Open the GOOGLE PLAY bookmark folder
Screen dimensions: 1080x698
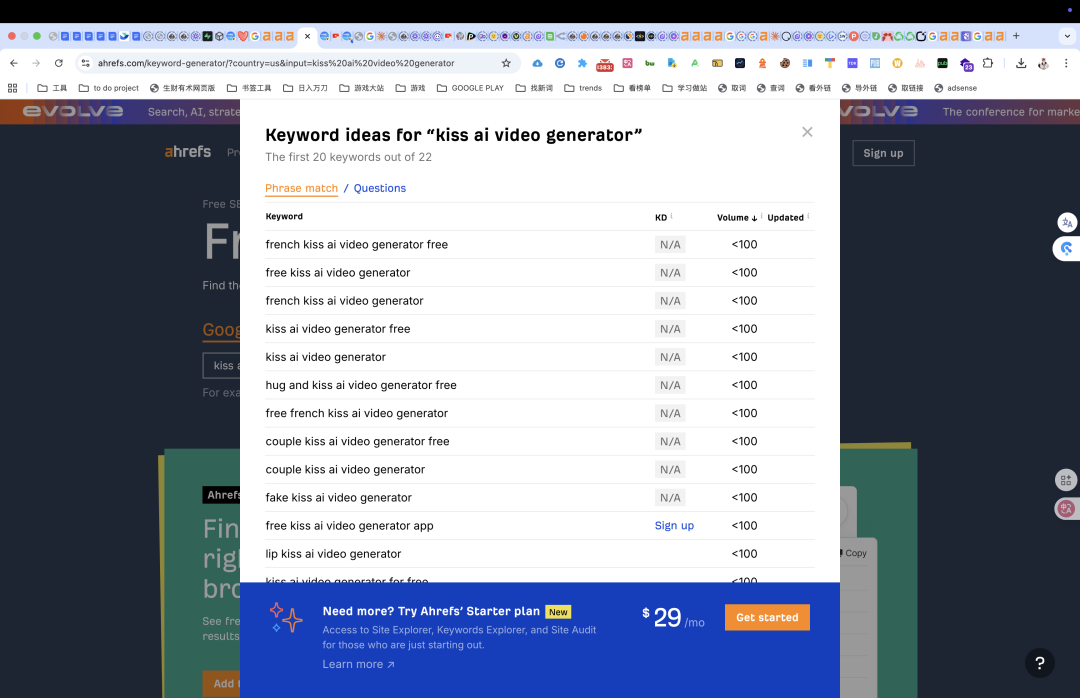tap(470, 88)
